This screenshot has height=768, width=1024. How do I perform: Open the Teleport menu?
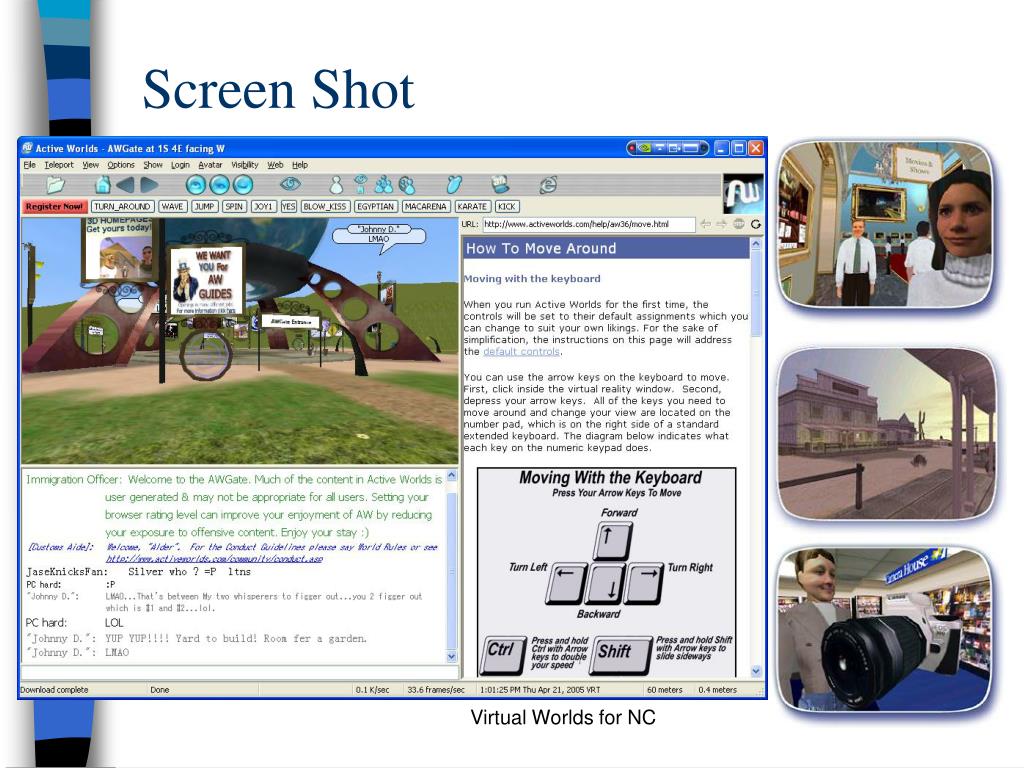[x=59, y=165]
